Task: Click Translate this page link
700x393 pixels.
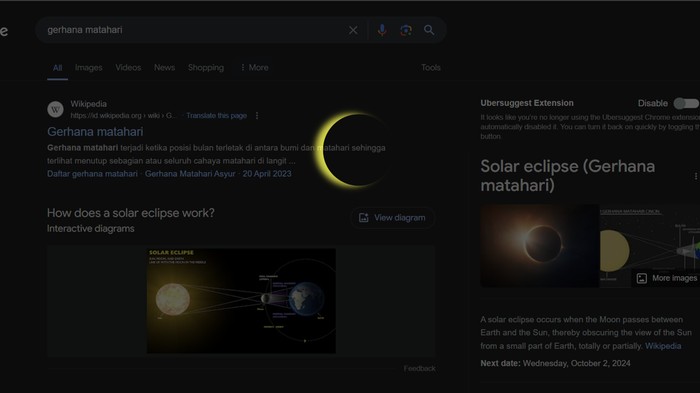Action: [x=217, y=116]
